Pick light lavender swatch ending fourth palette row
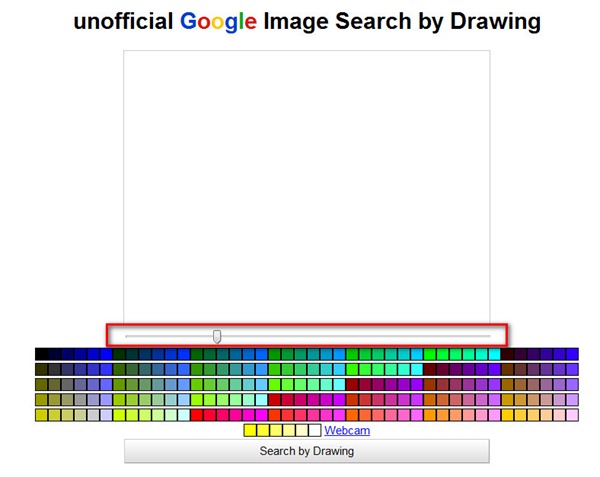The image size is (600, 477). pos(572,400)
